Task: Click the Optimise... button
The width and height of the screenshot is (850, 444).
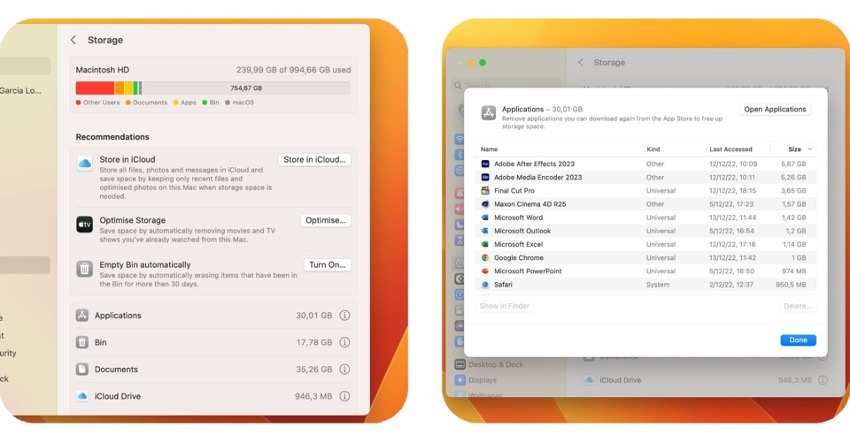Action: click(x=325, y=220)
